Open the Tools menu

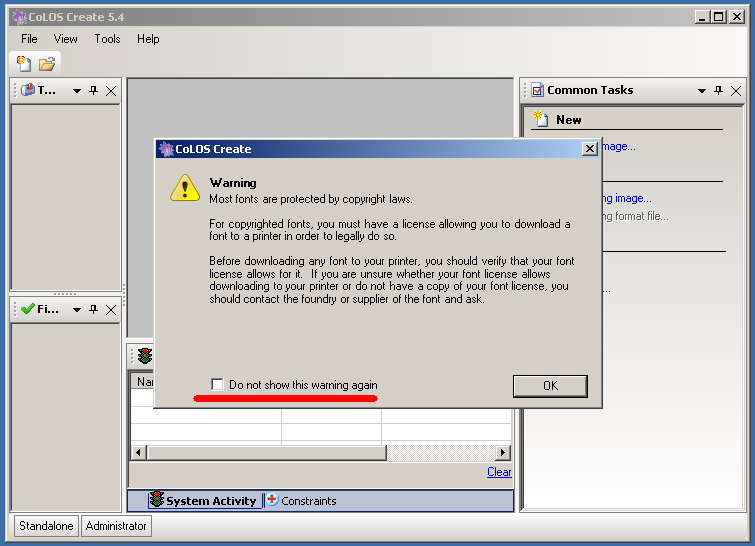coord(107,39)
